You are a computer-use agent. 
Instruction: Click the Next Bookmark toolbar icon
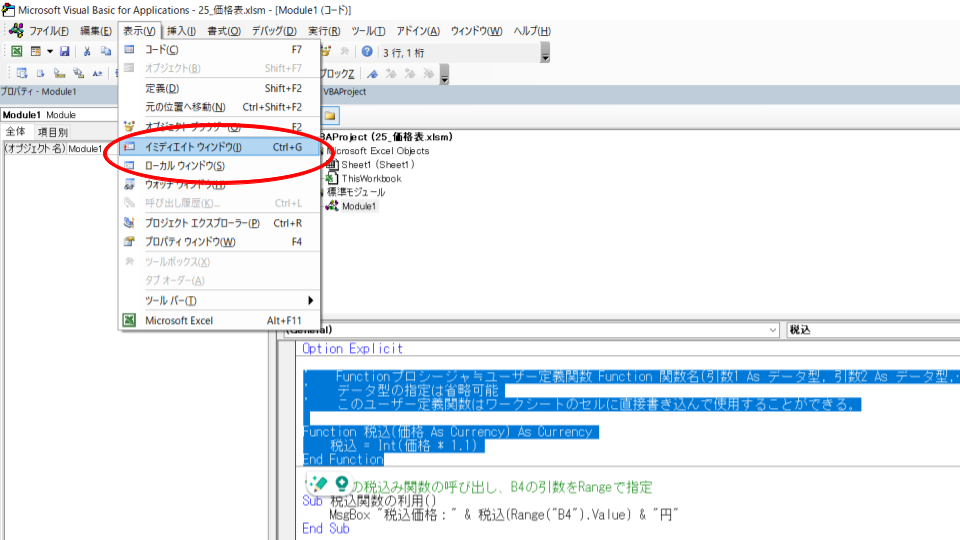coord(391,73)
